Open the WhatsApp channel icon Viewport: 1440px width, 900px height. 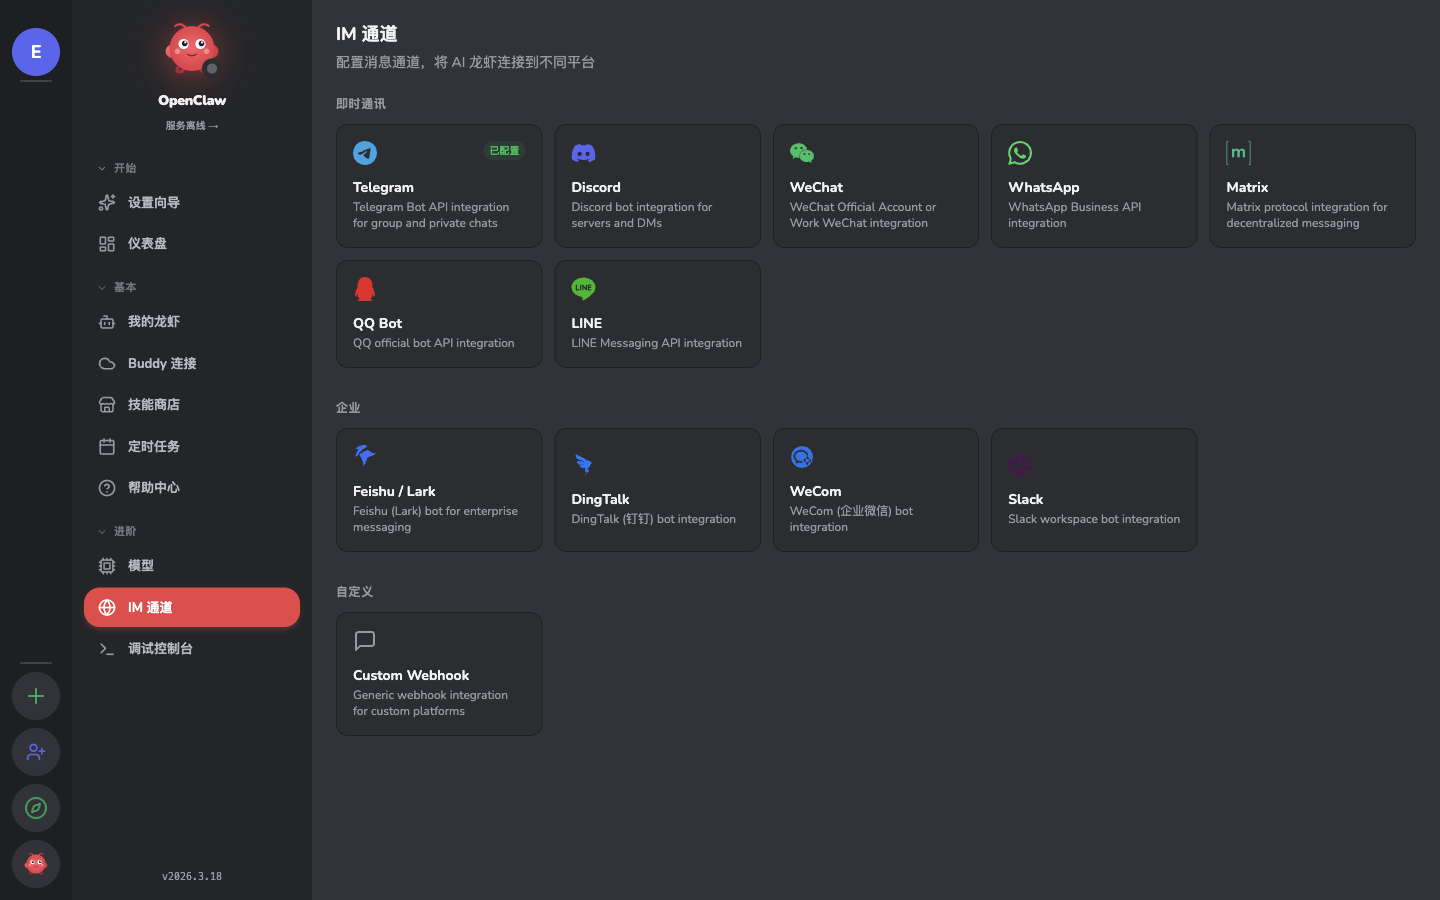click(1019, 153)
